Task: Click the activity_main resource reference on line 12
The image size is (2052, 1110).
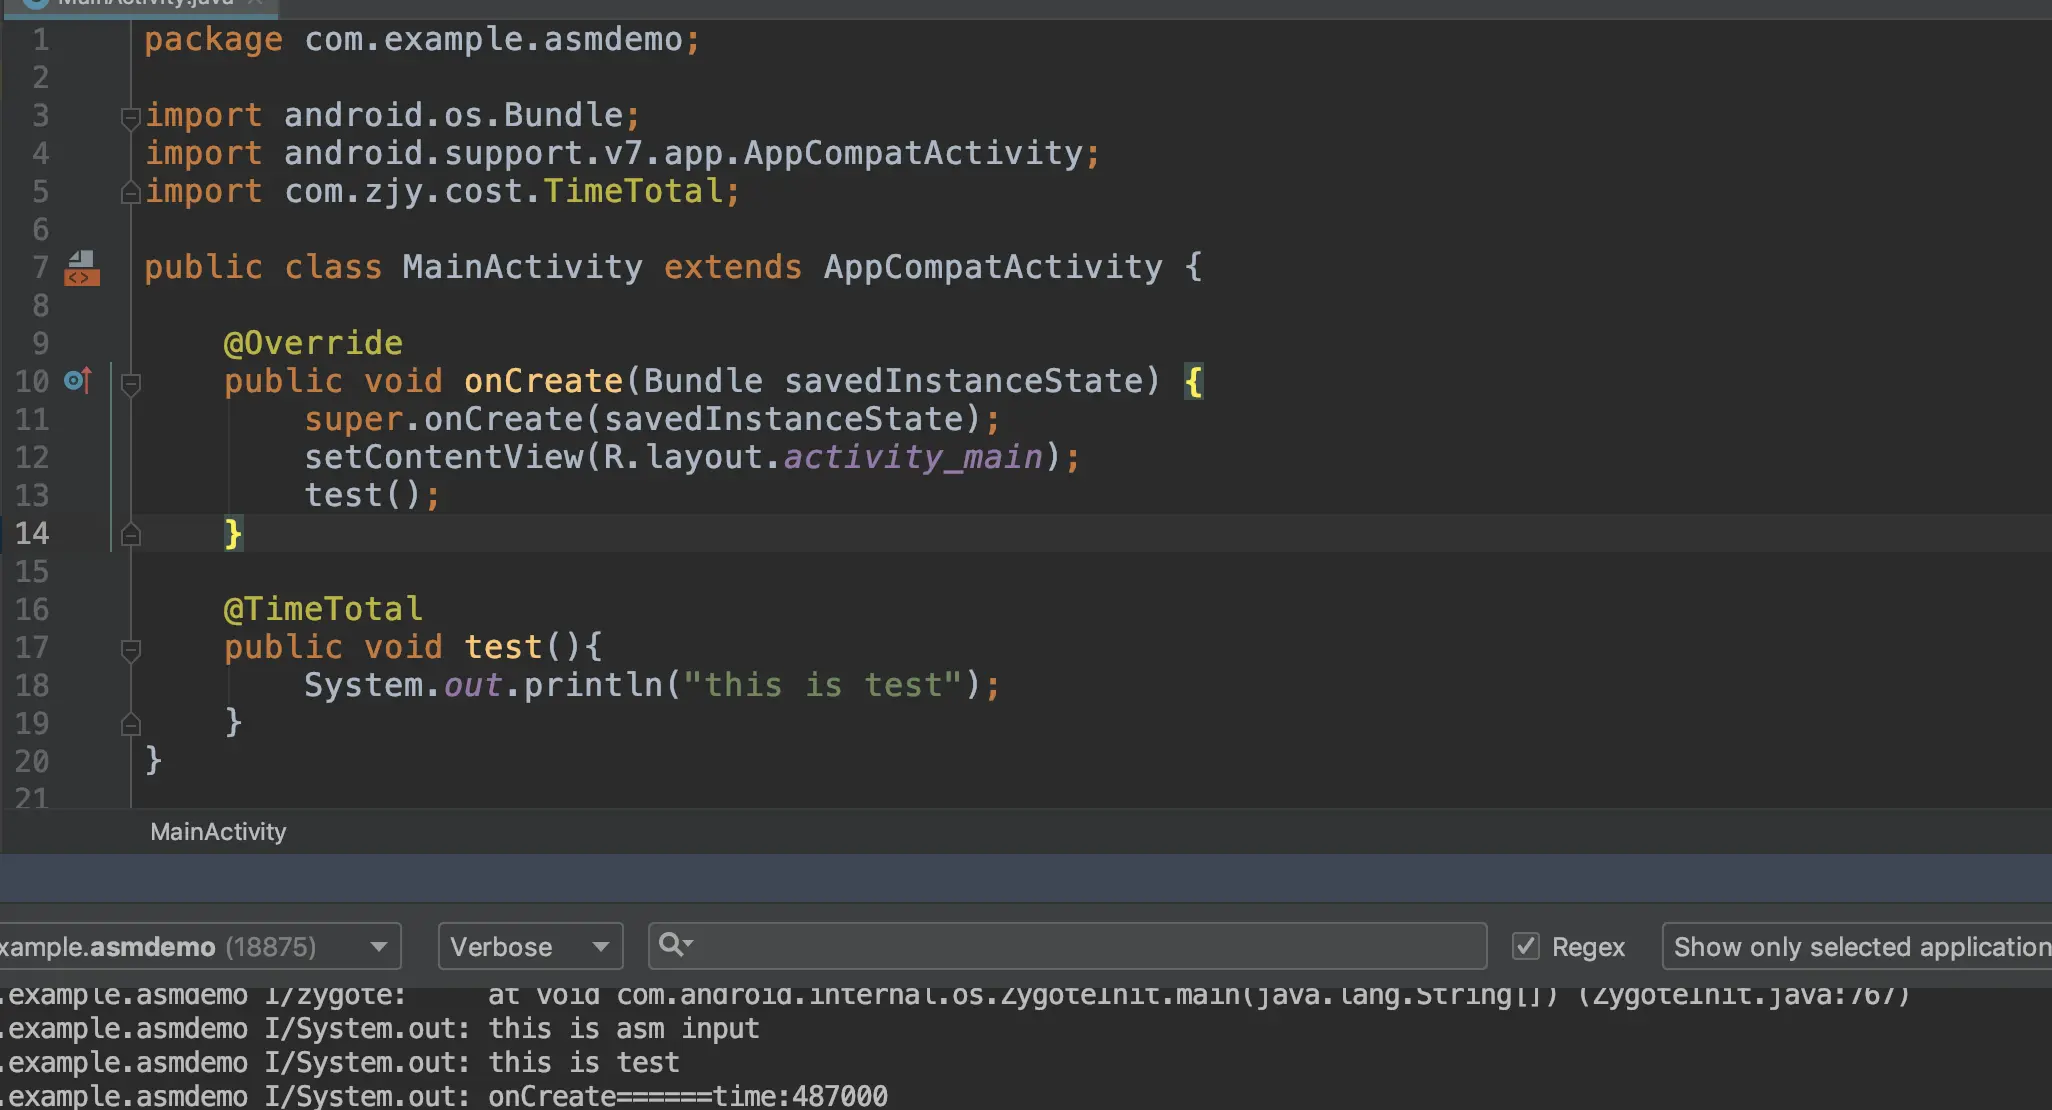Action: tap(913, 457)
